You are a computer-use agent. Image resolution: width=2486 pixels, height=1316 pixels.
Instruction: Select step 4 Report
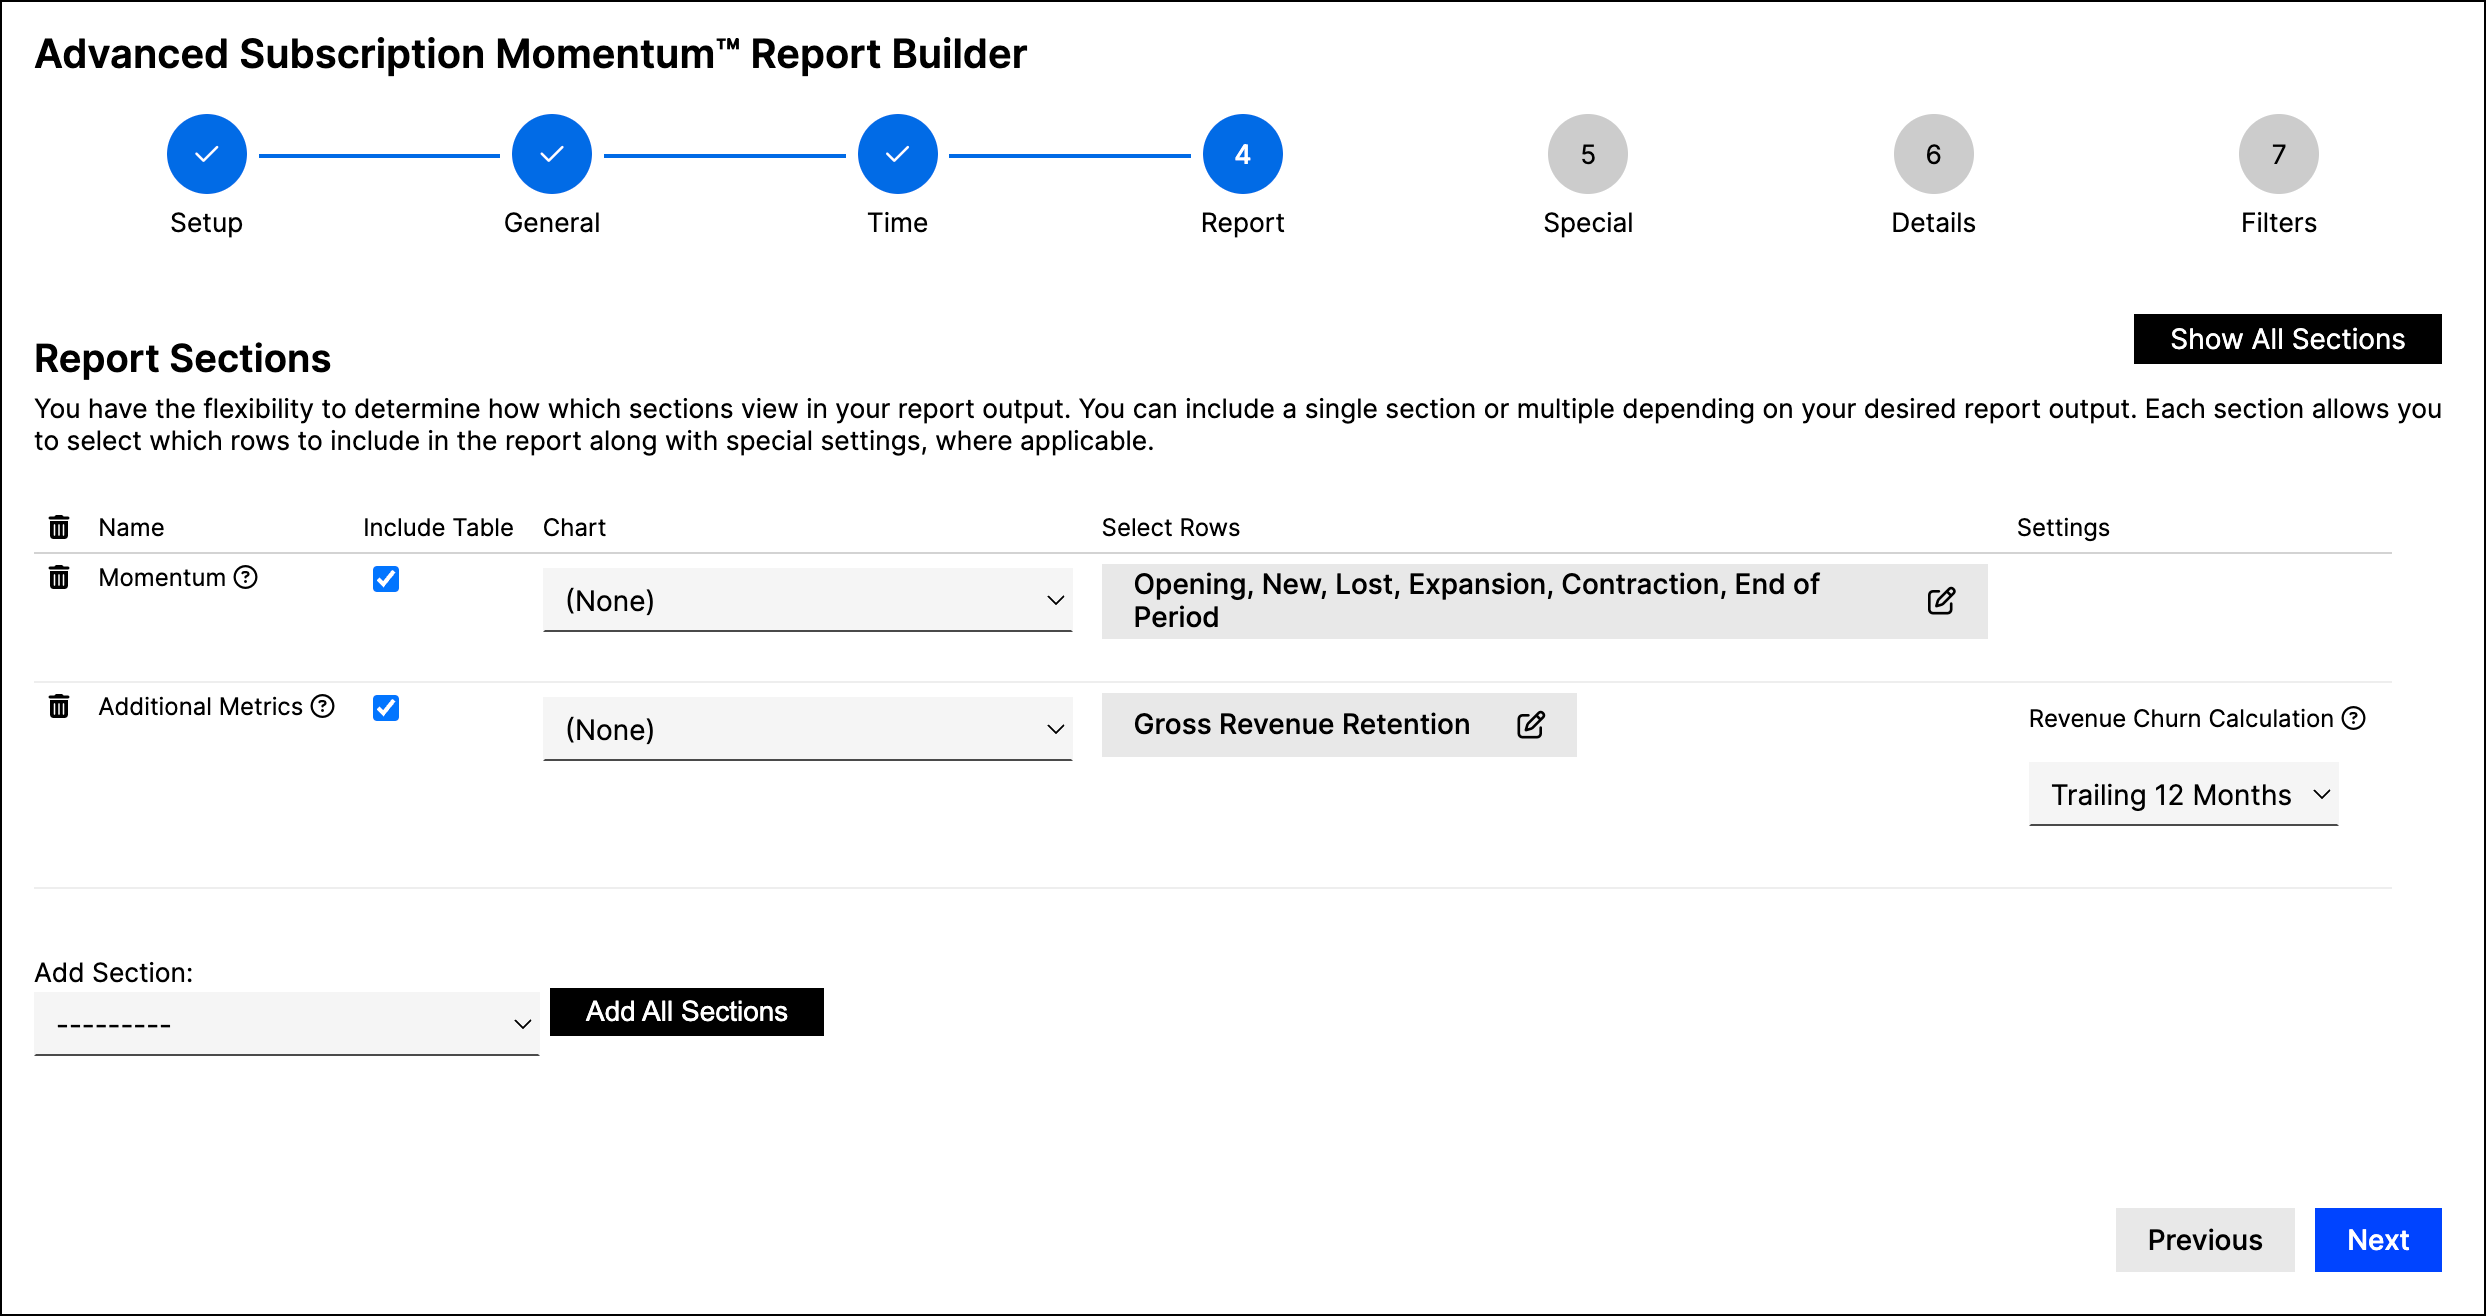point(1243,154)
